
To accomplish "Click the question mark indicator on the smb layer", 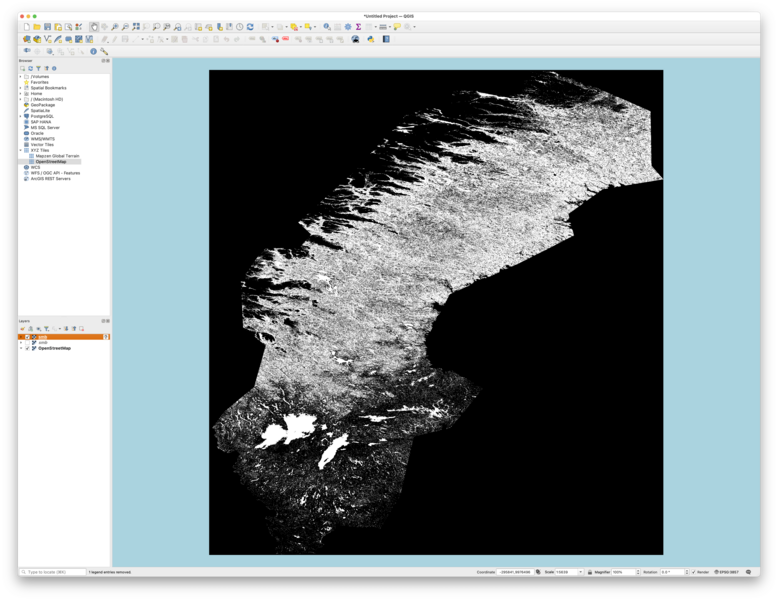I will (x=106, y=337).
